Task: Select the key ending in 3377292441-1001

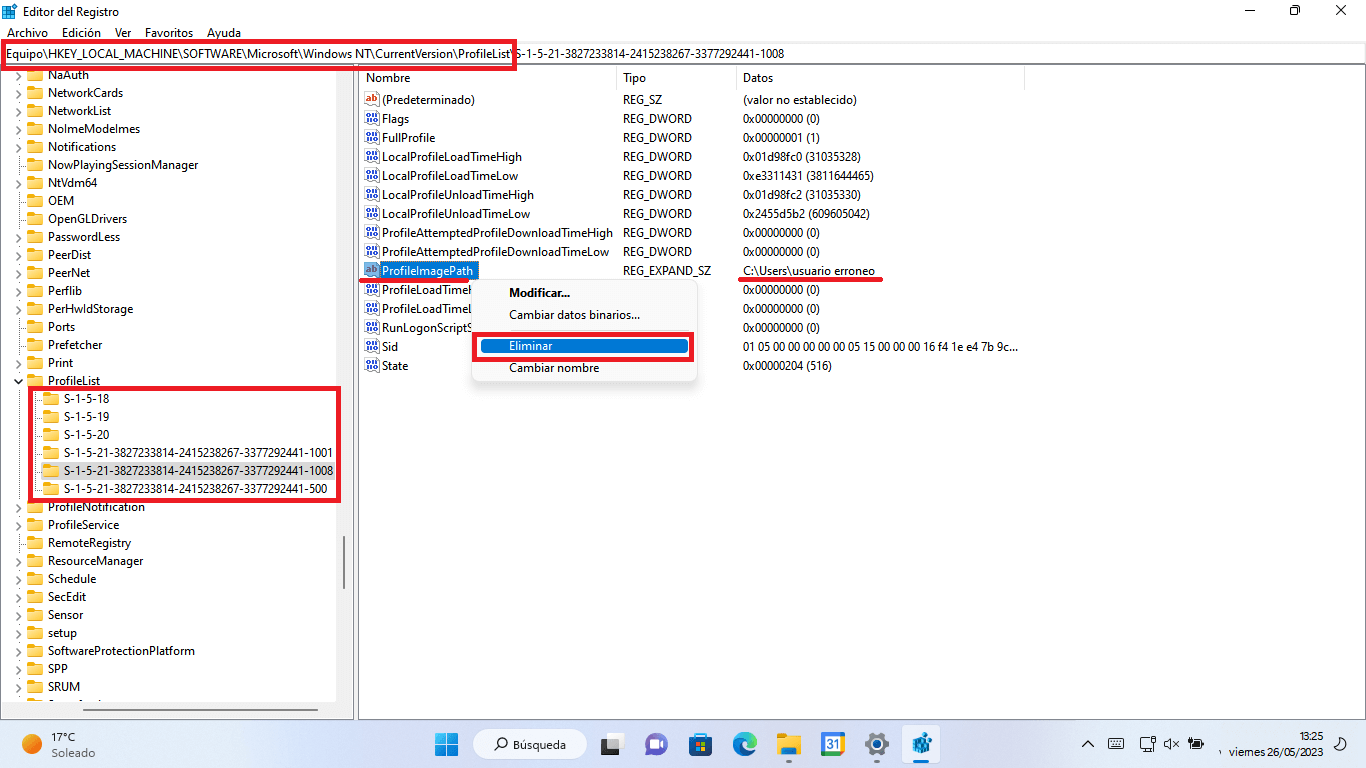Action: [198, 453]
